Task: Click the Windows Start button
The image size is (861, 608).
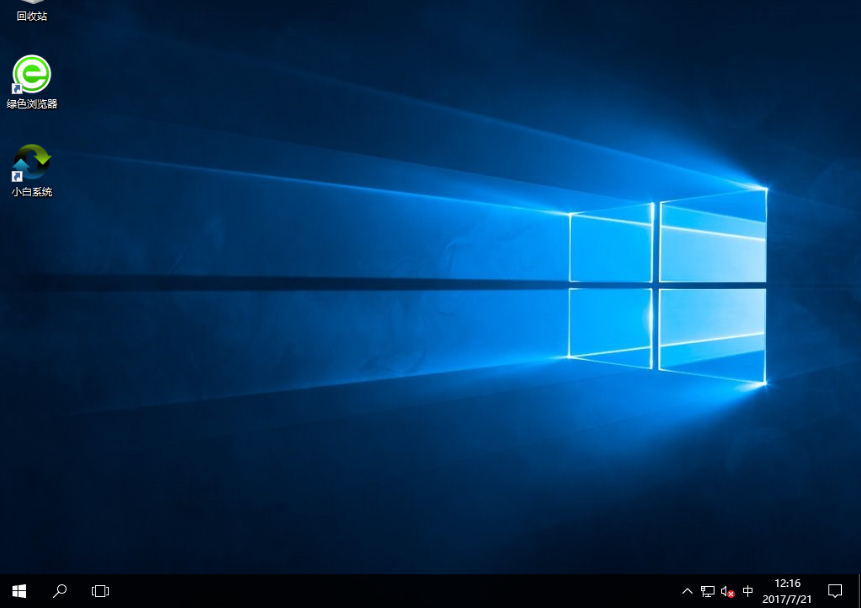Action: click(19, 590)
